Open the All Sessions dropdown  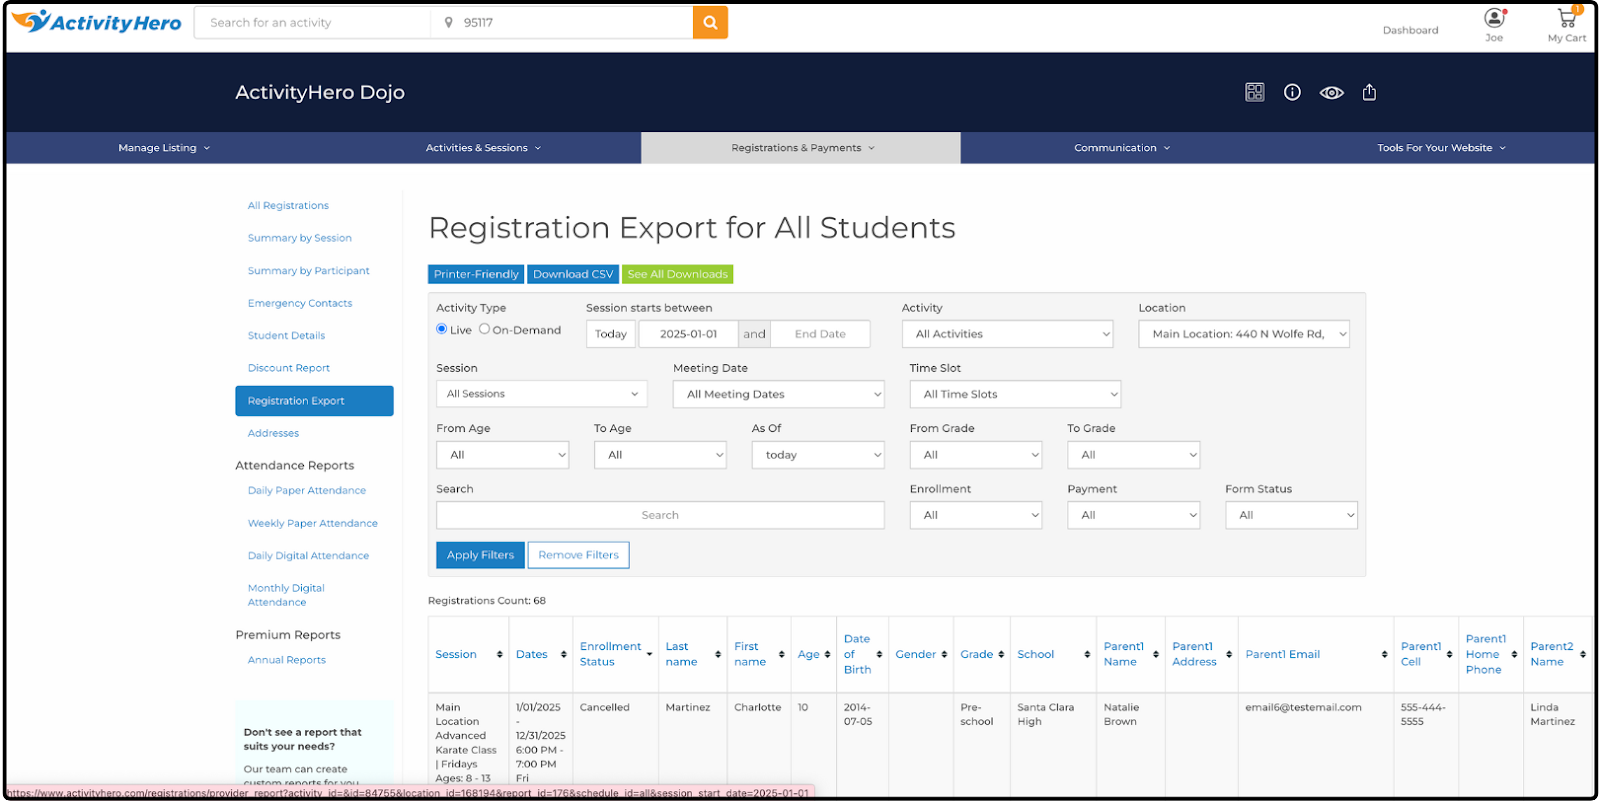point(542,394)
